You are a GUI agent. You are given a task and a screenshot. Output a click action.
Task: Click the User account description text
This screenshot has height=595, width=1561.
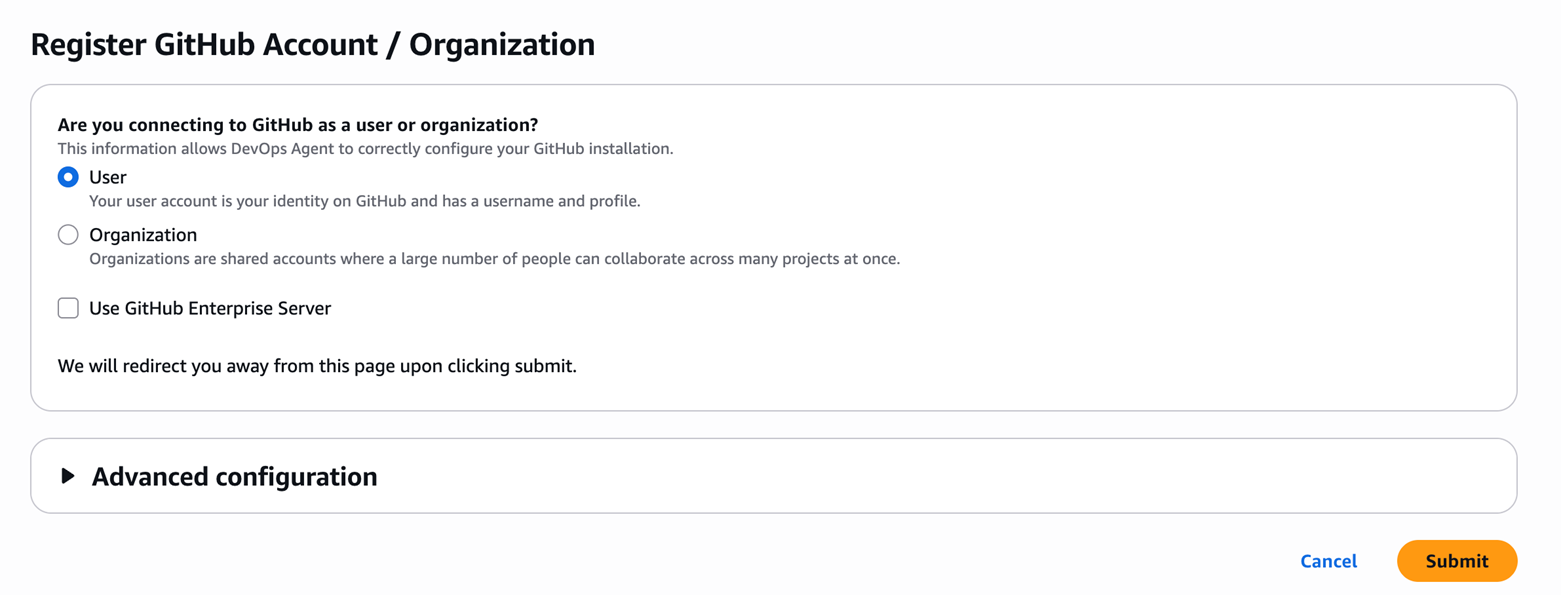364,201
